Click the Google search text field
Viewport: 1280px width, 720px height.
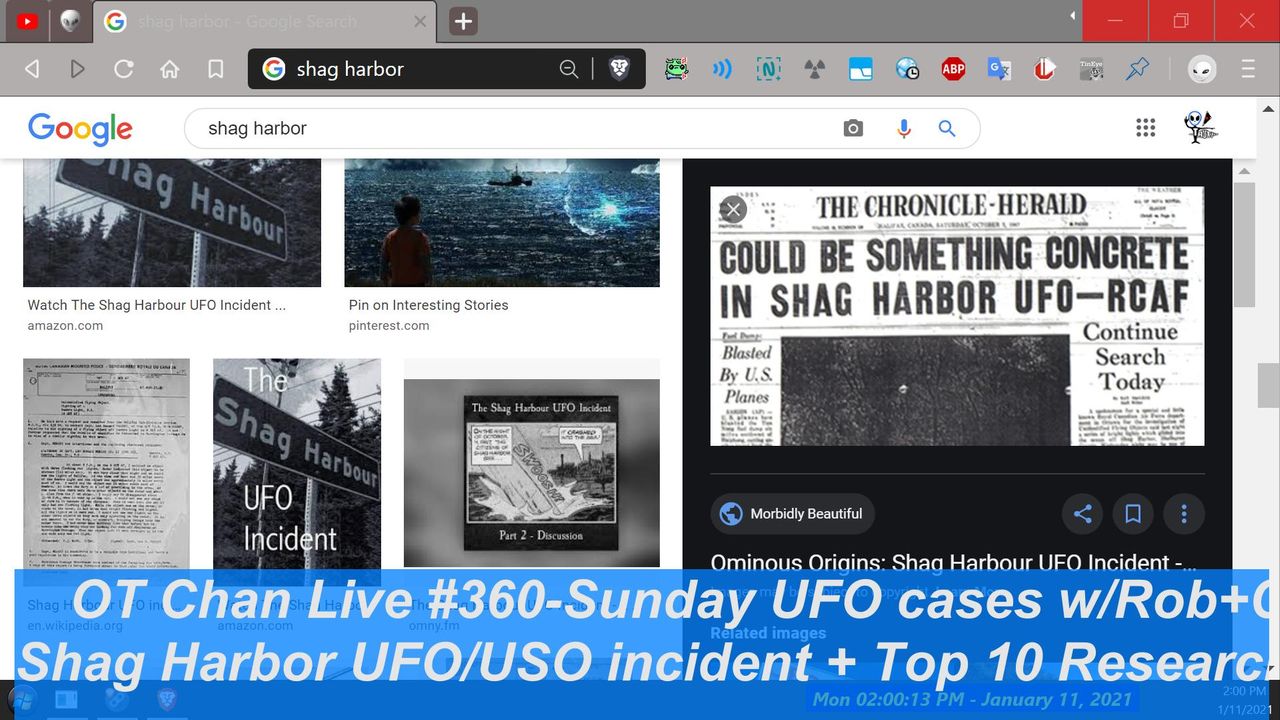pyautogui.click(x=510, y=129)
